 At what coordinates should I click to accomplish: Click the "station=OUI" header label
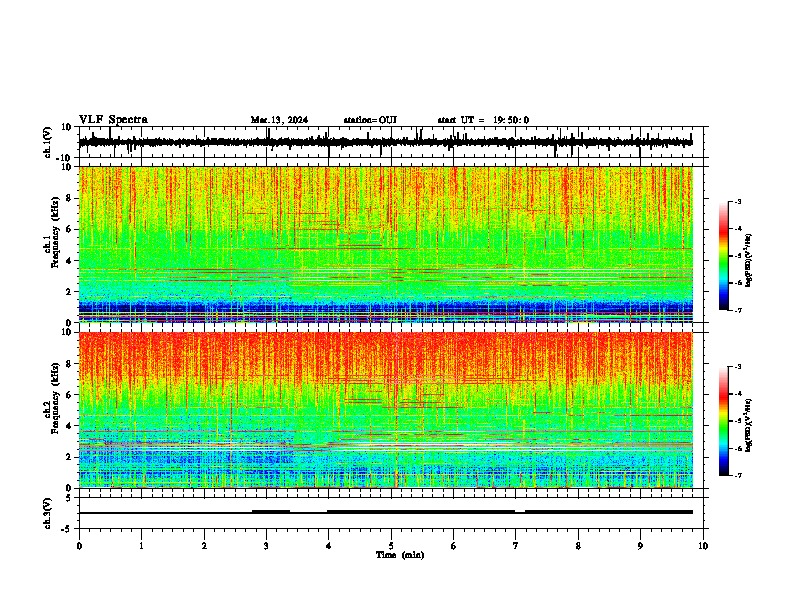click(x=370, y=120)
